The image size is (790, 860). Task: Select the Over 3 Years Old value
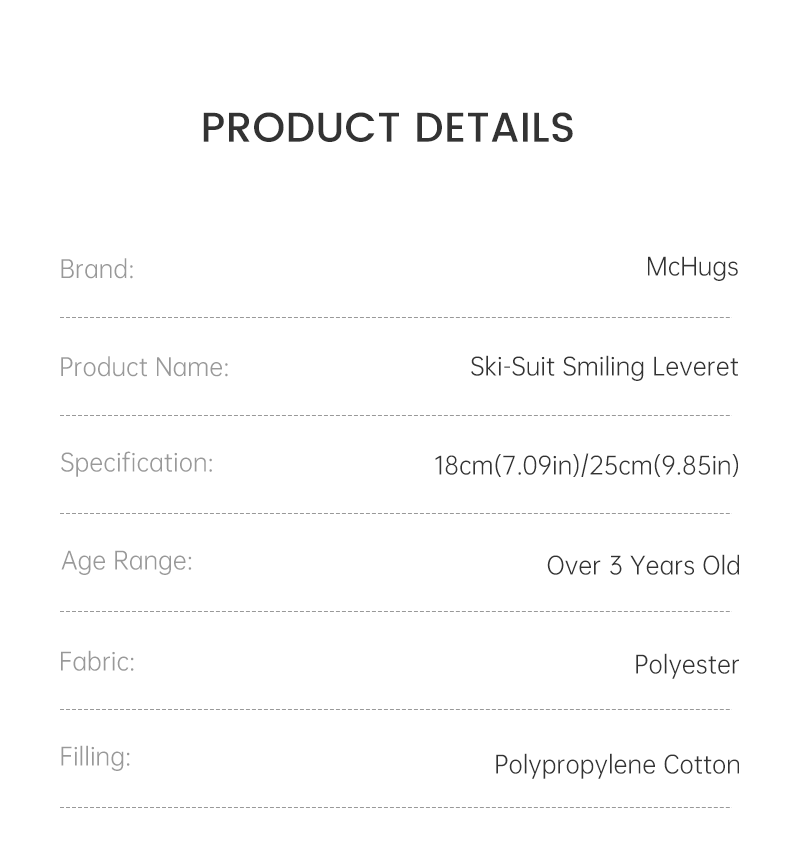click(x=643, y=565)
